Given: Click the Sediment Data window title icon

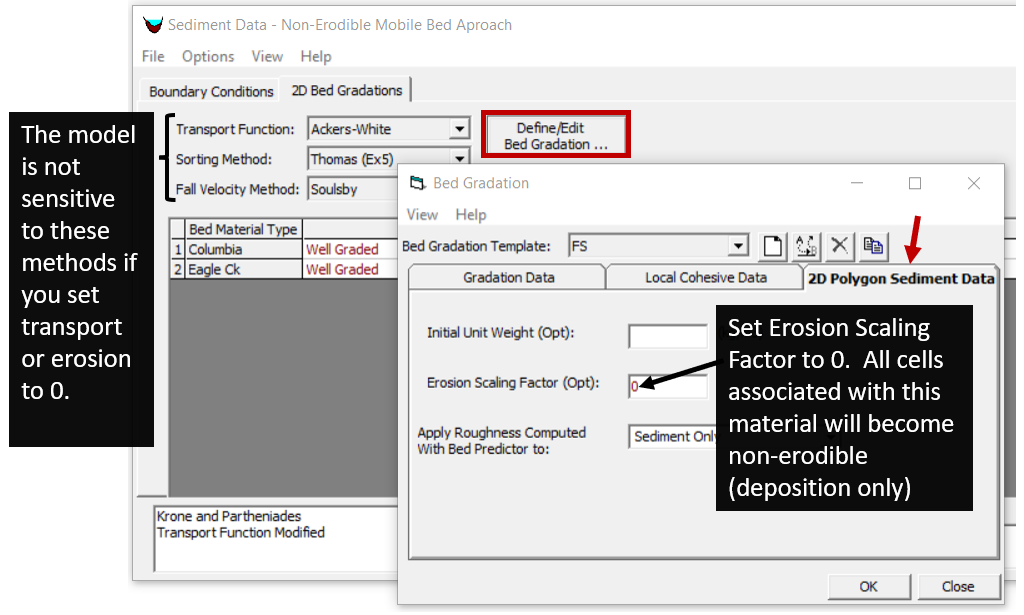Looking at the screenshot, I should [x=153, y=24].
